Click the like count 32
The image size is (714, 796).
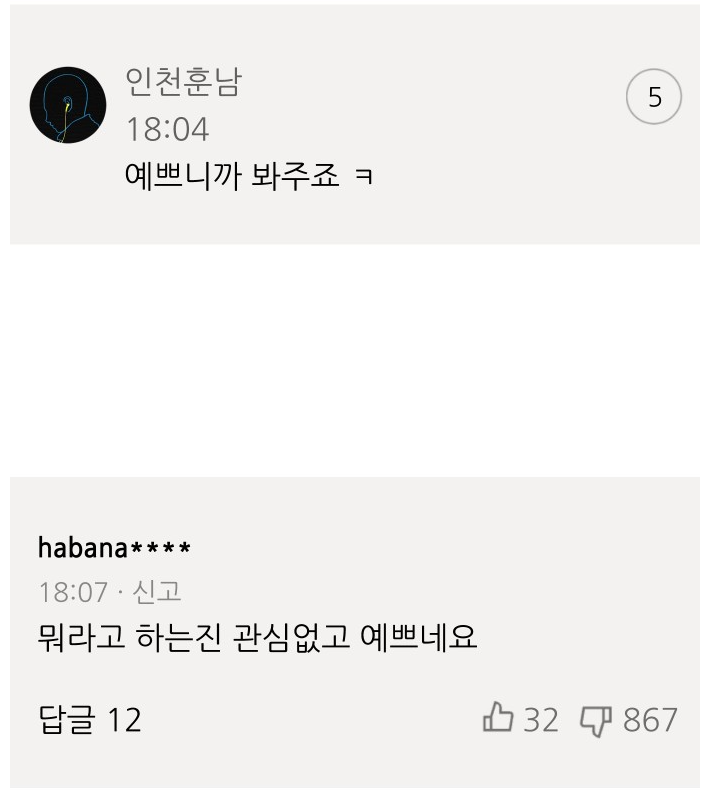tap(541, 720)
